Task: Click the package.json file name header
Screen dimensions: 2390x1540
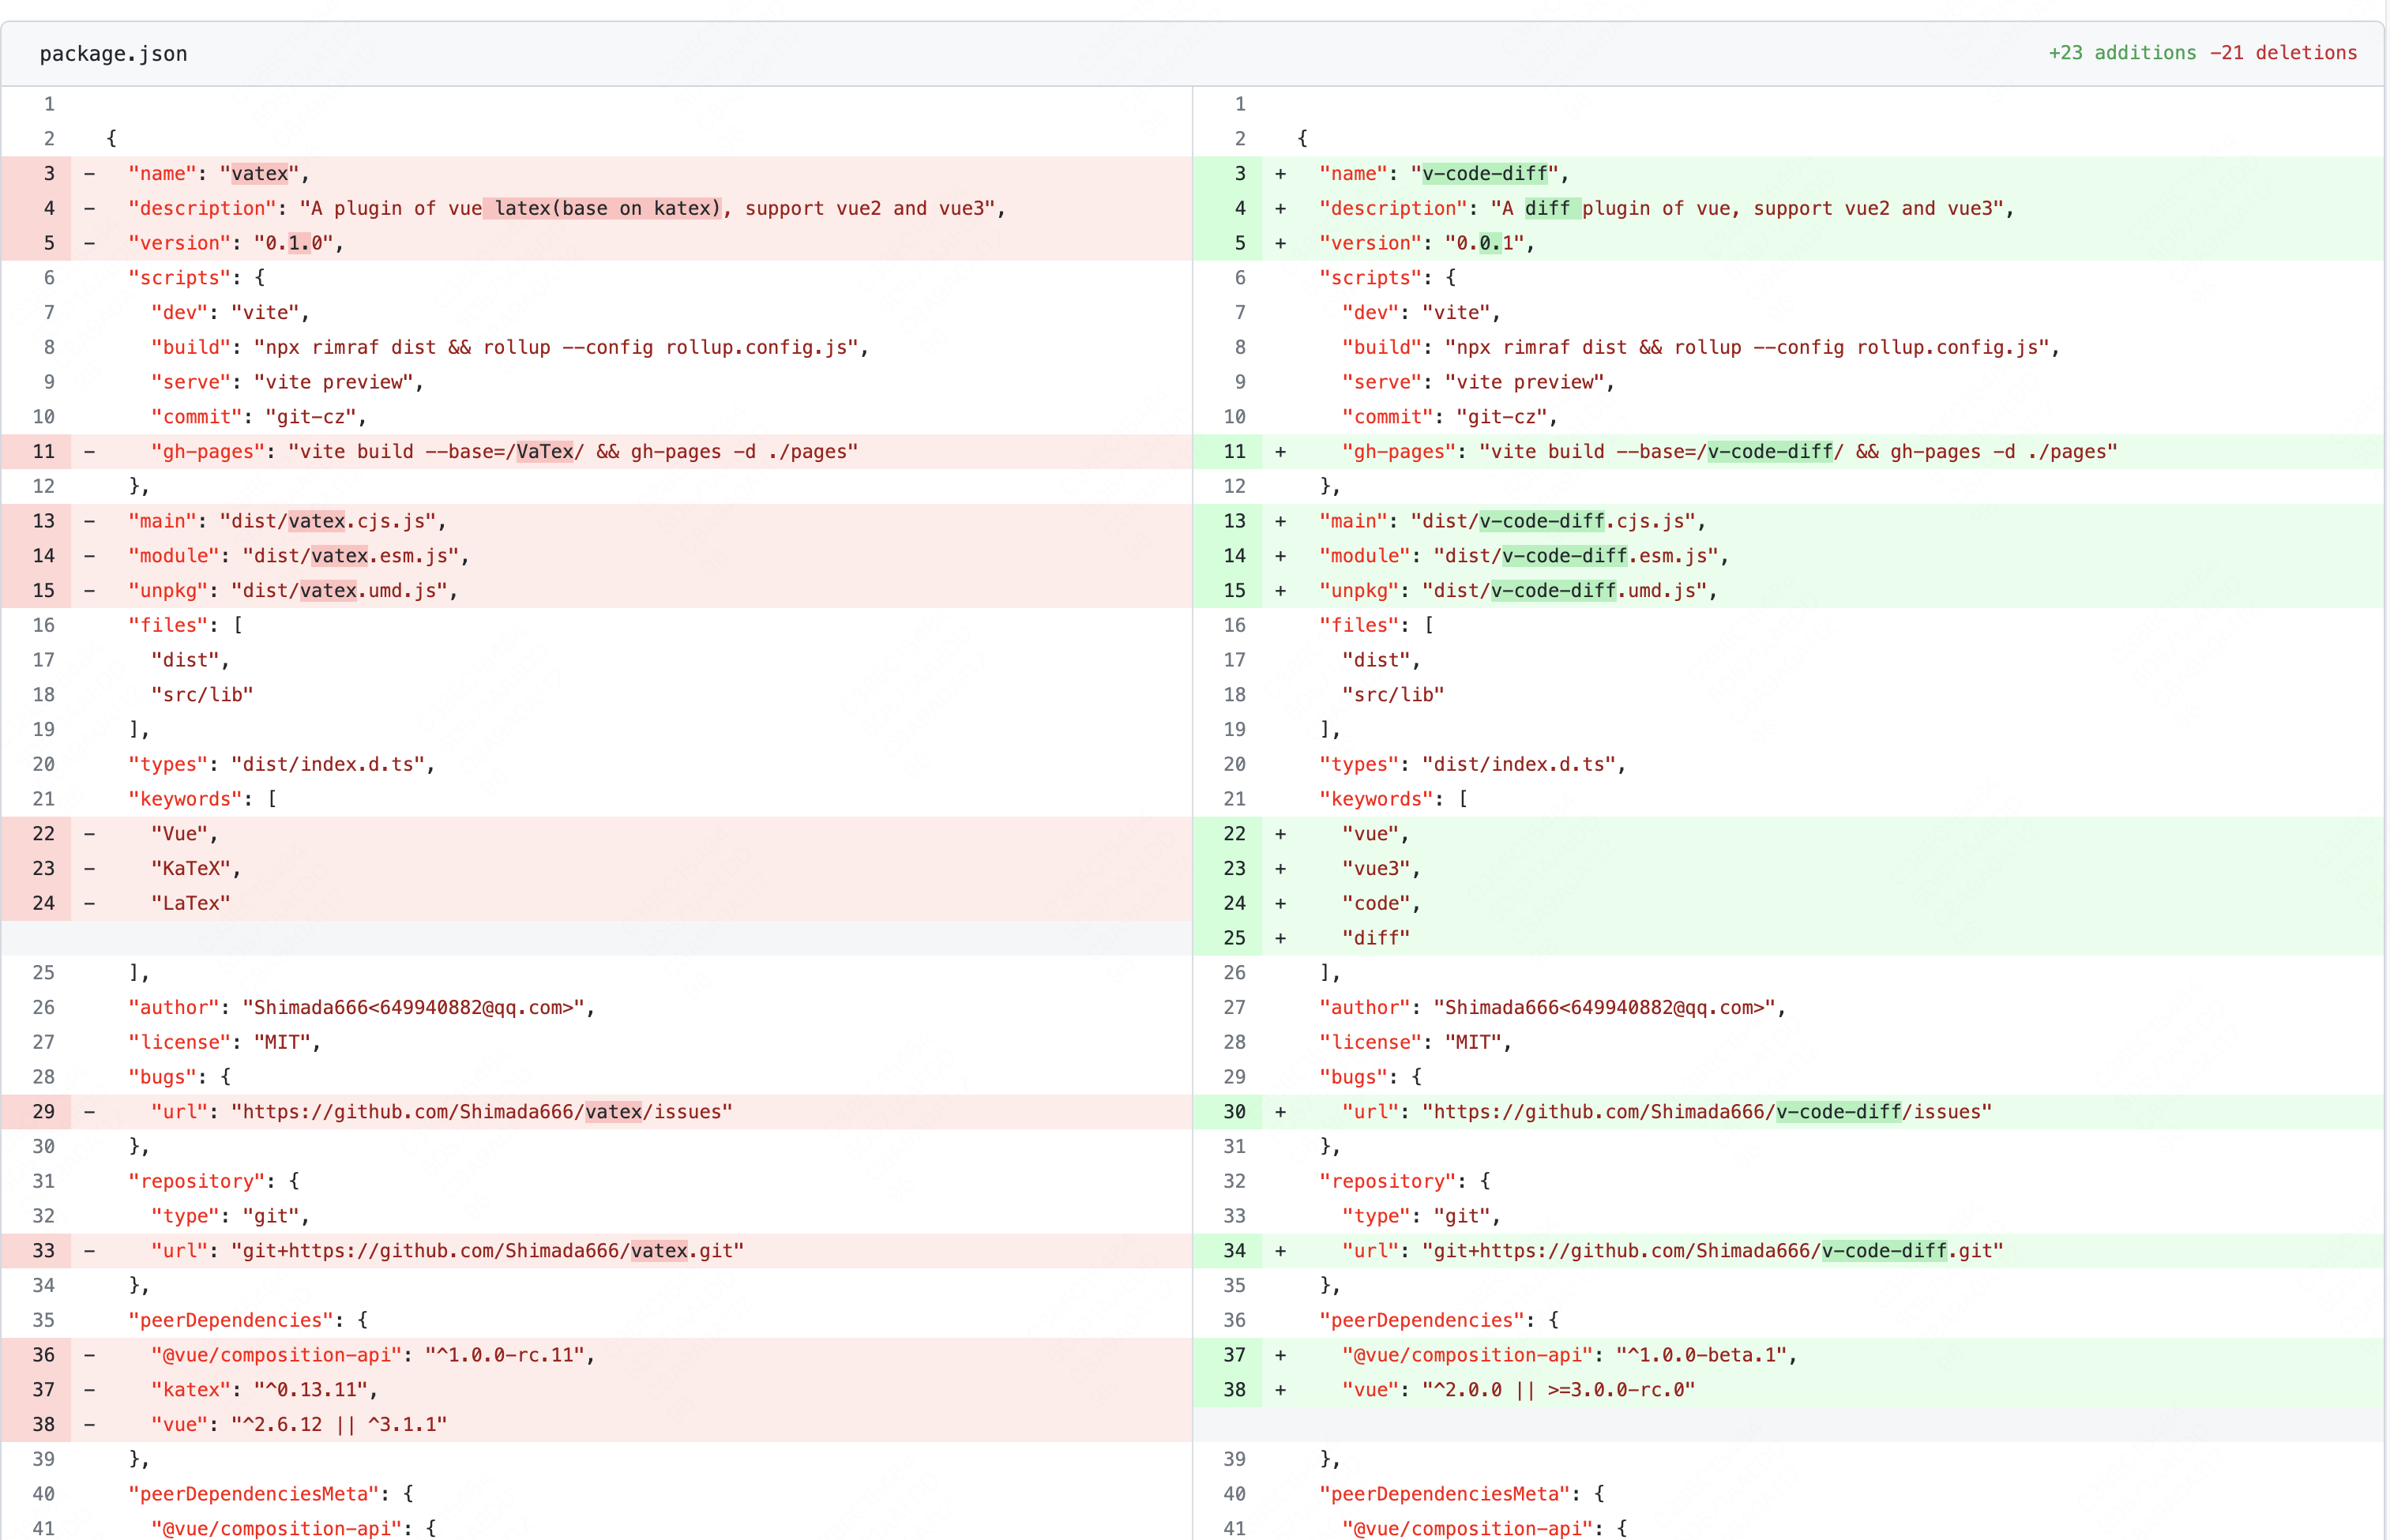Action: (113, 54)
